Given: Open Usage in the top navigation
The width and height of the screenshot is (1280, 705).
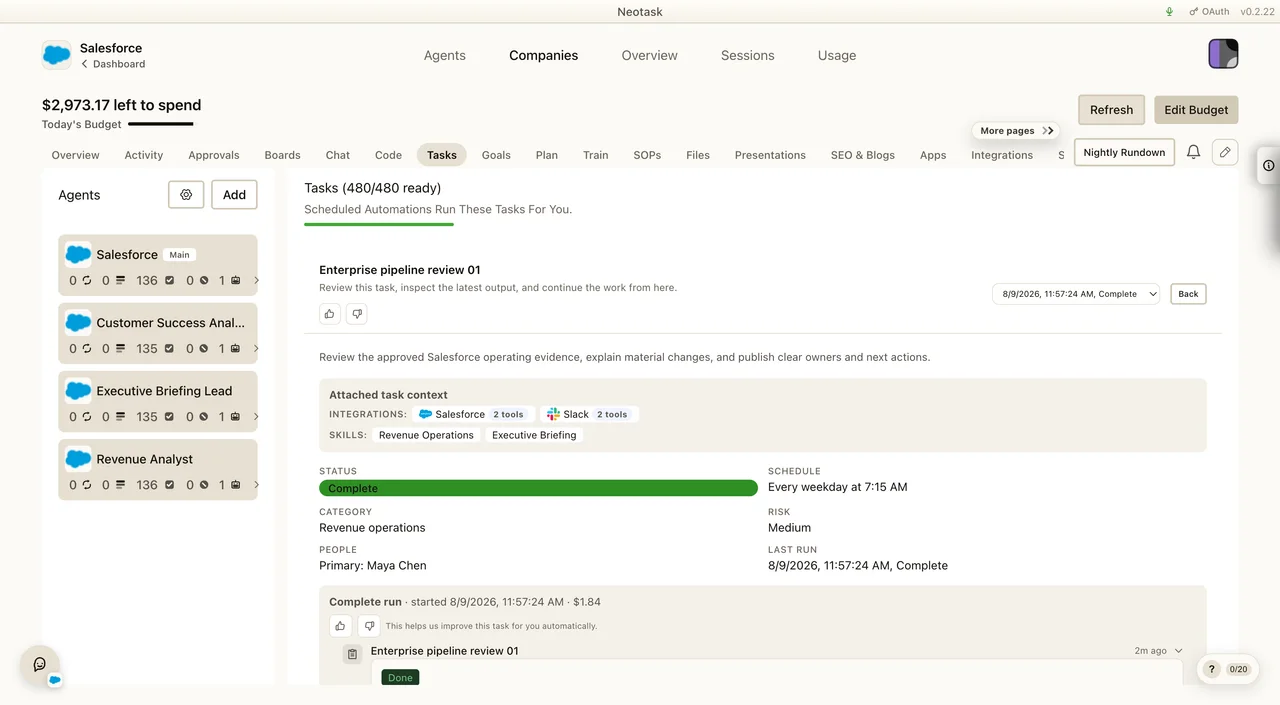Looking at the screenshot, I should [837, 56].
